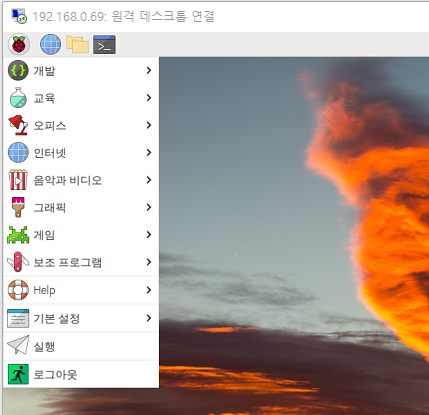Select 로그아웃 to log out
The height and width of the screenshot is (415, 429).
[x=81, y=374]
